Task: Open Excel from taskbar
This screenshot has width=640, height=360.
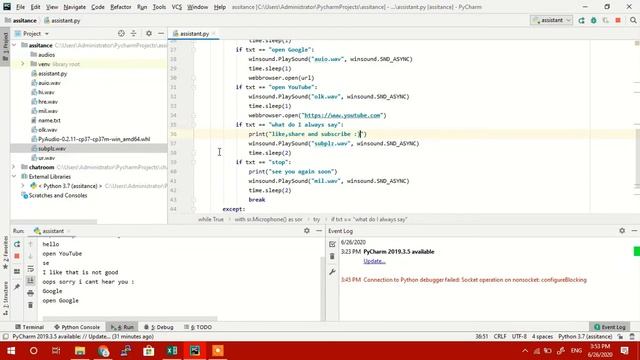Action: [172, 351]
